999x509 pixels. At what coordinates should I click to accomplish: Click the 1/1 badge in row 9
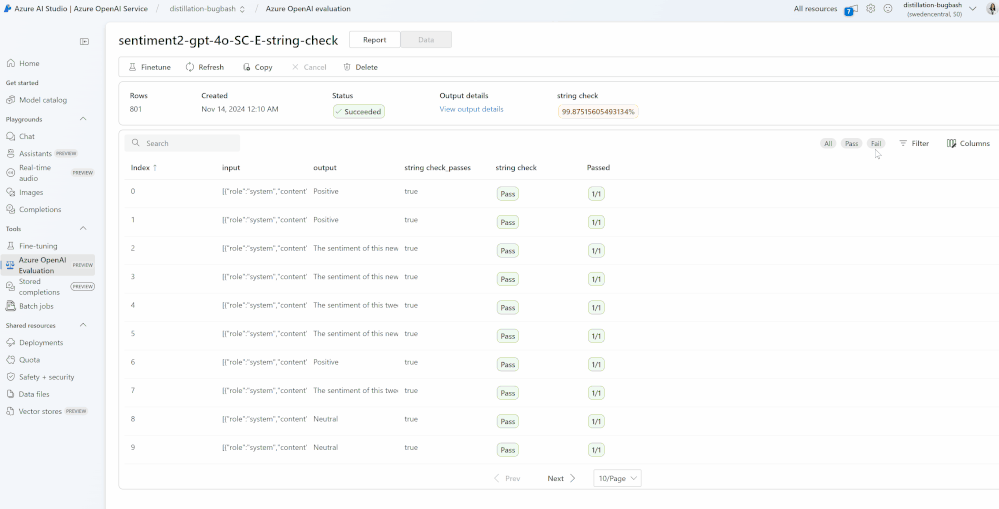(596, 450)
